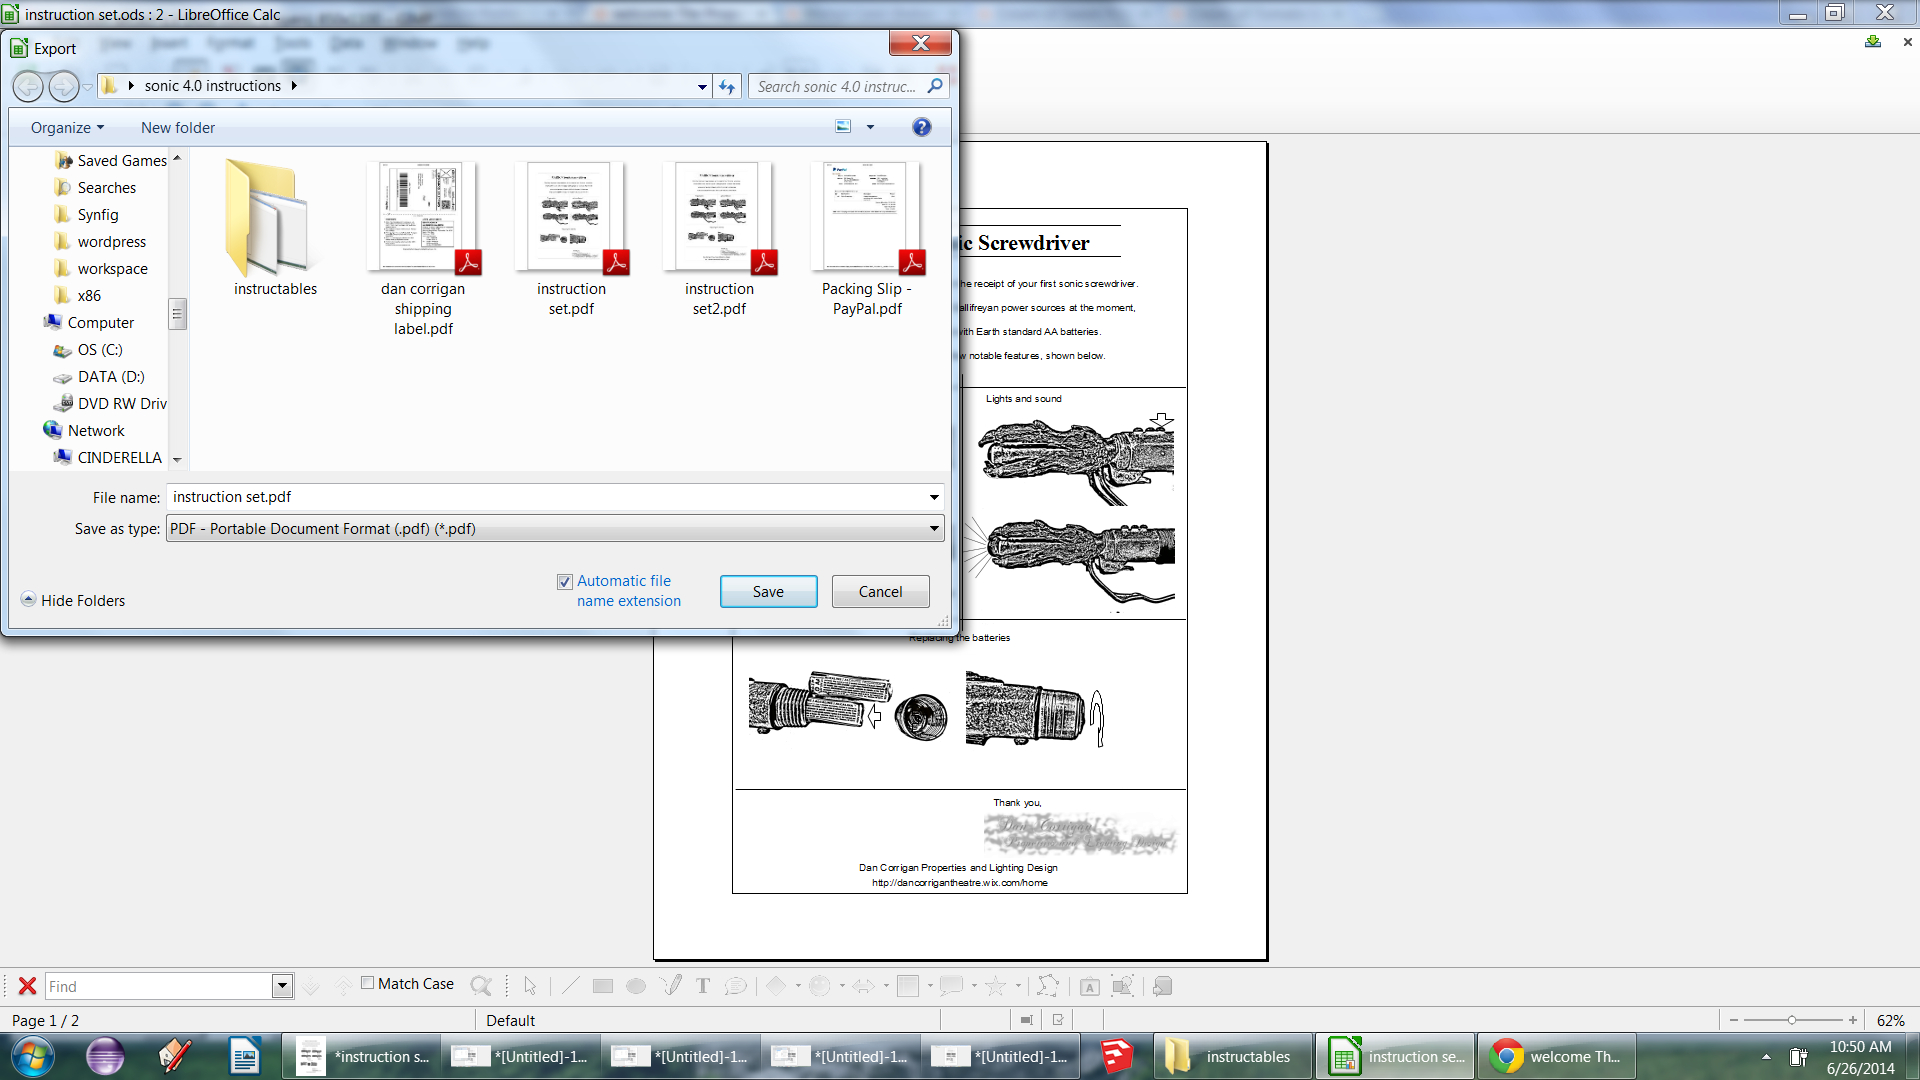
Task: Select the Line drawing tool
Action: pos(570,986)
